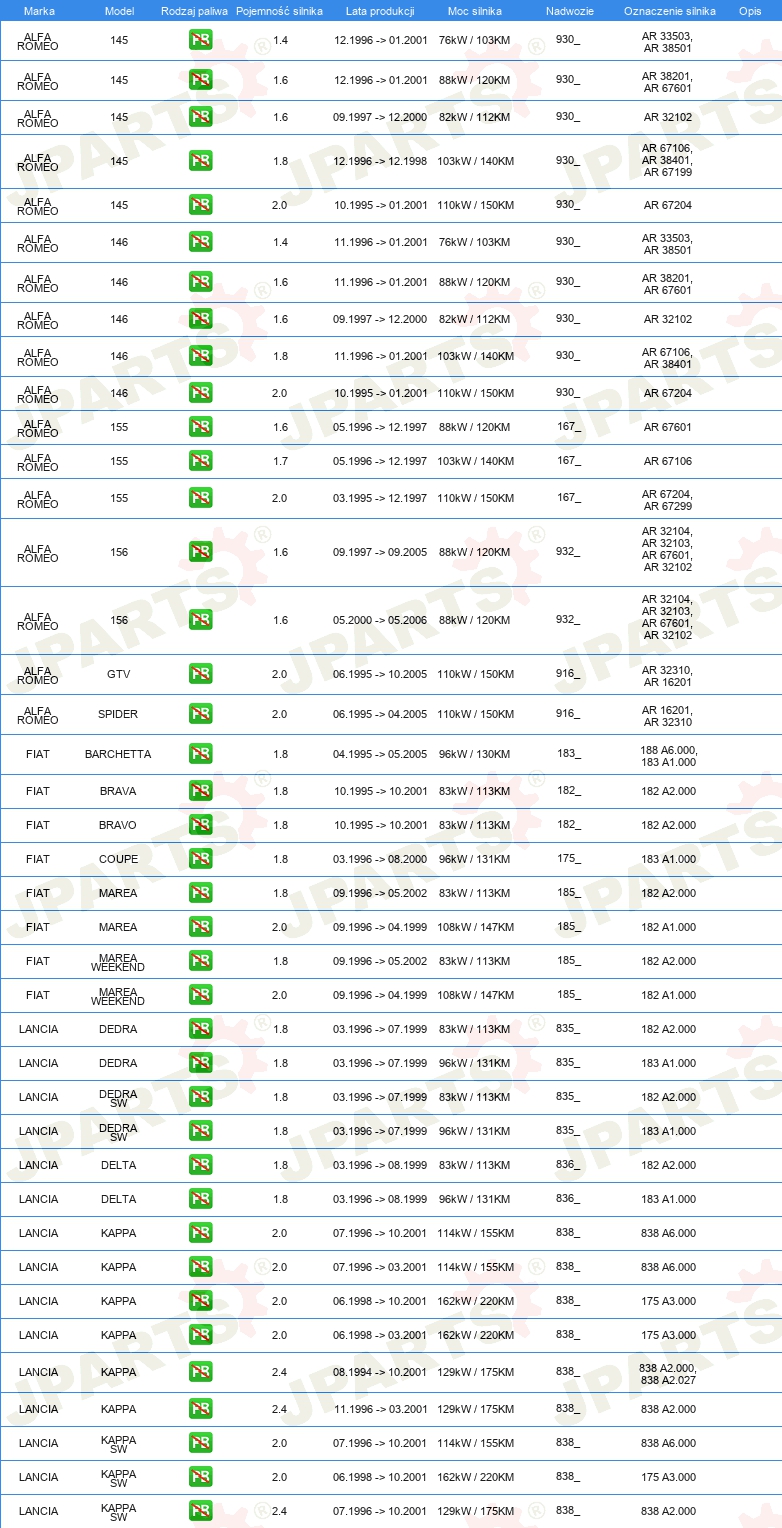782x1528 pixels.
Task: Click the BARCHETTA model cell
Action: 118,754
